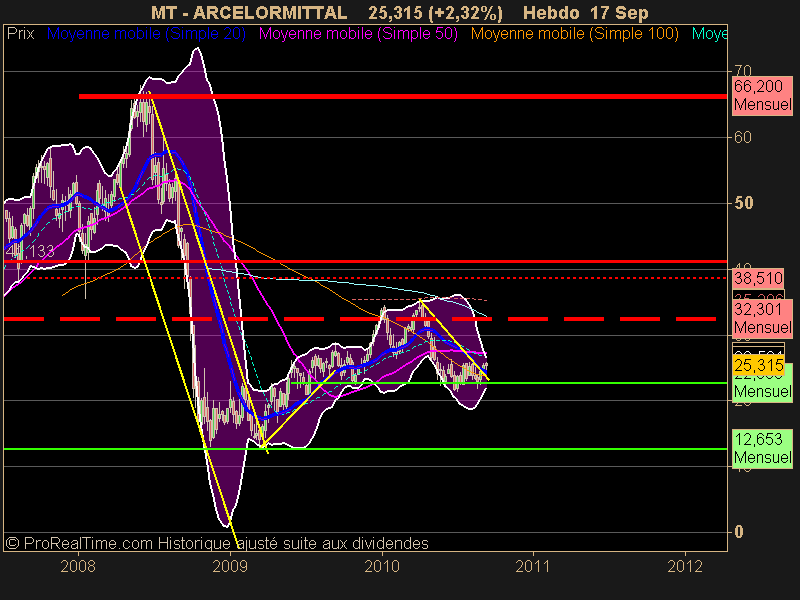Screen dimensions: 800x600
Task: Click the 2008 time axis label
Action: click(78, 566)
